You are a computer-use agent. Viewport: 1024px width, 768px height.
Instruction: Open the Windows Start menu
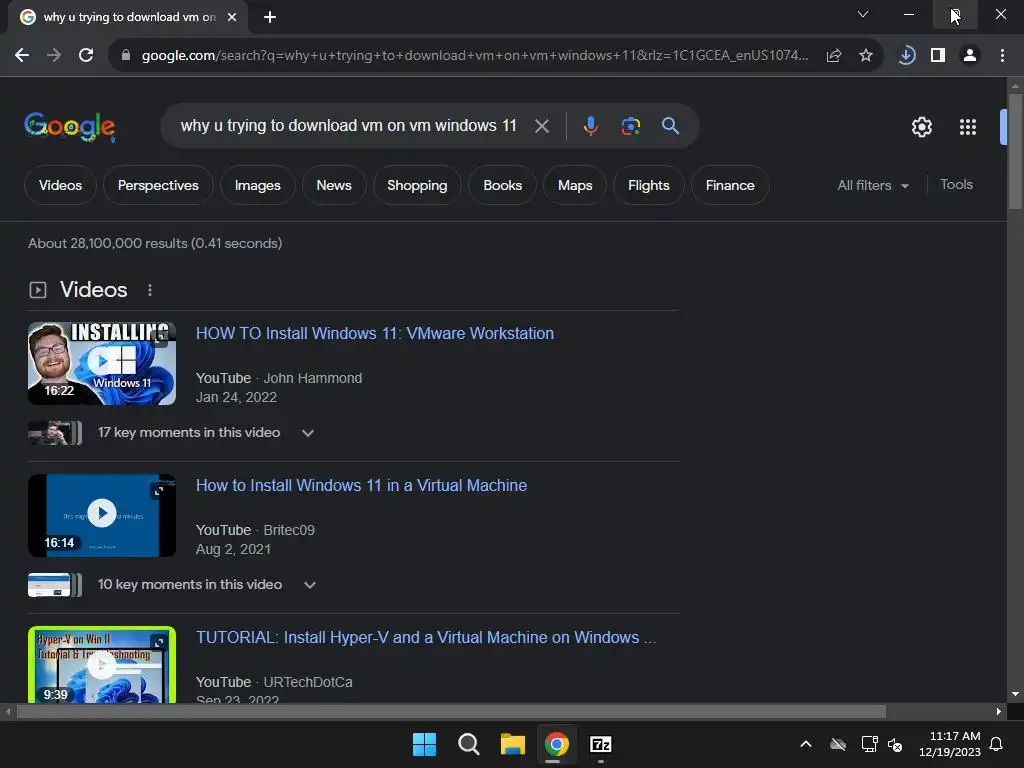click(424, 744)
